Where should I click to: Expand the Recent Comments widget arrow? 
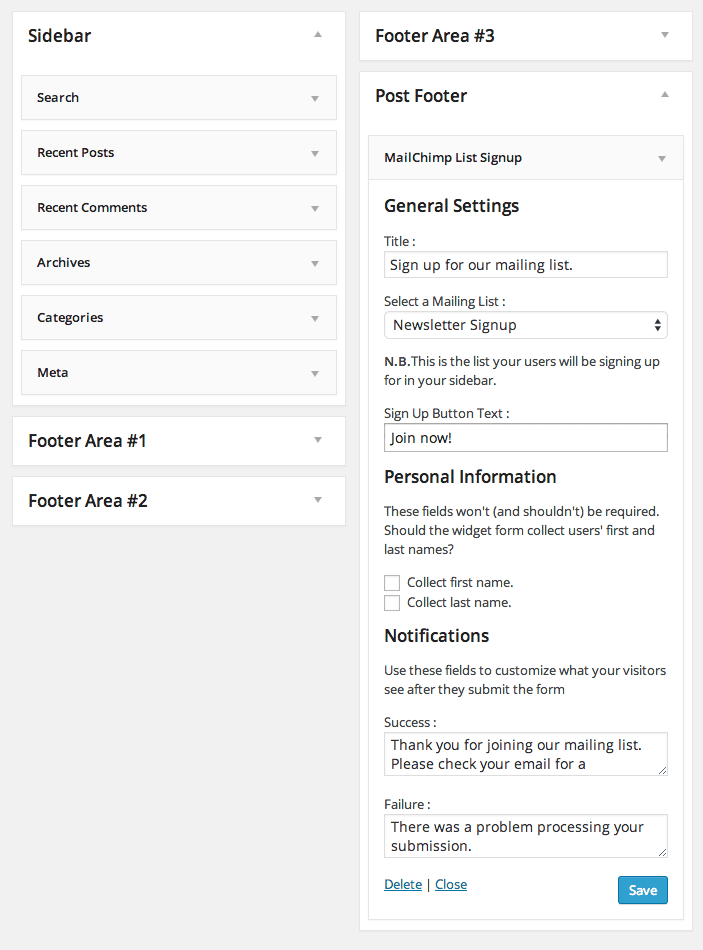click(x=315, y=208)
